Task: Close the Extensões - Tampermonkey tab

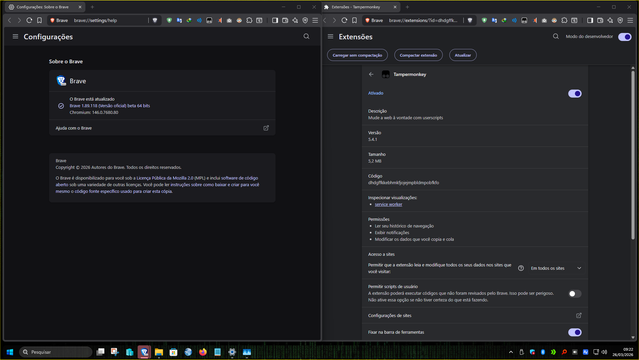Action: pos(395,7)
